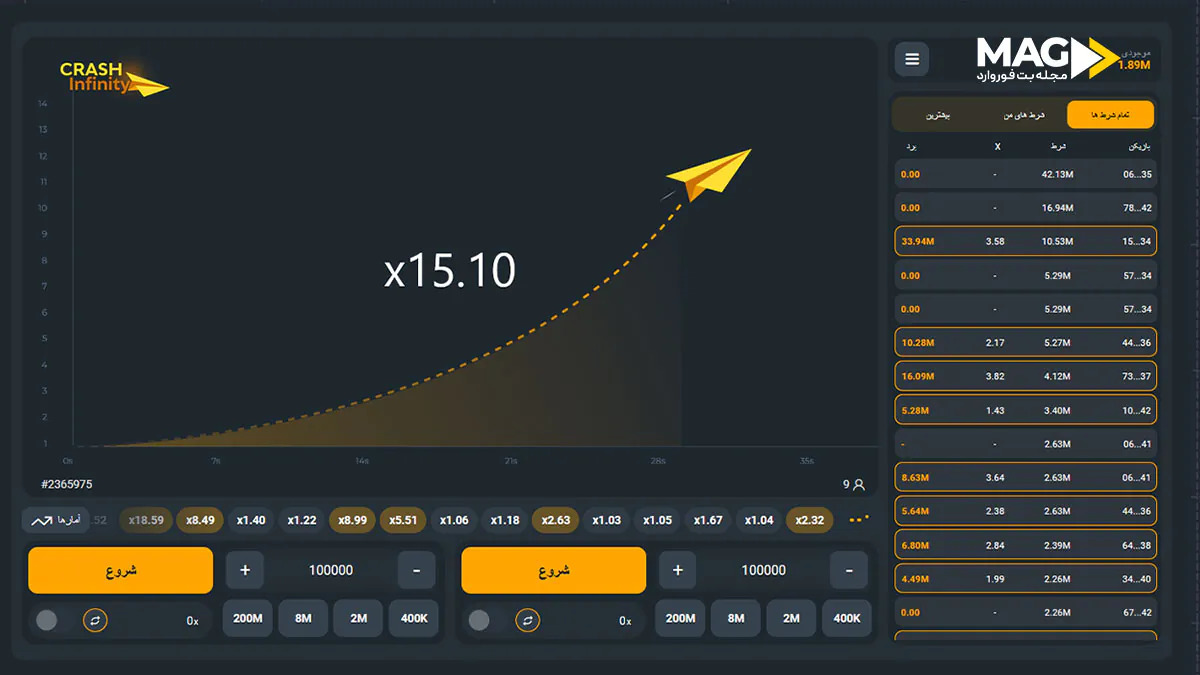Click the players count person icon
Image resolution: width=1200 pixels, height=675 pixels.
(x=858, y=485)
